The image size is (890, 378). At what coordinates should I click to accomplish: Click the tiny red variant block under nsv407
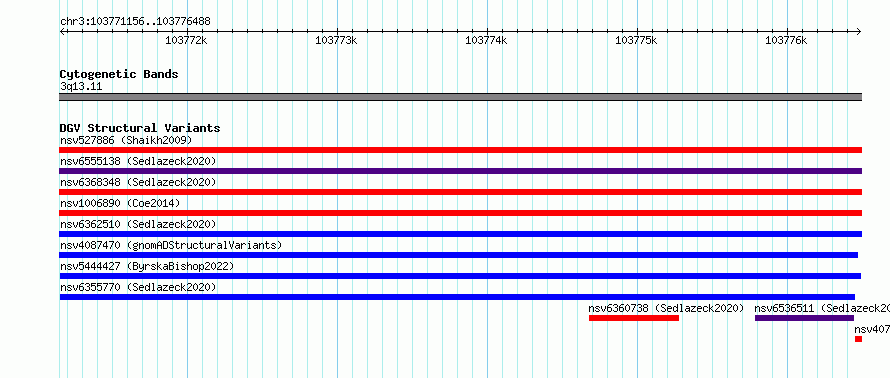click(858, 339)
